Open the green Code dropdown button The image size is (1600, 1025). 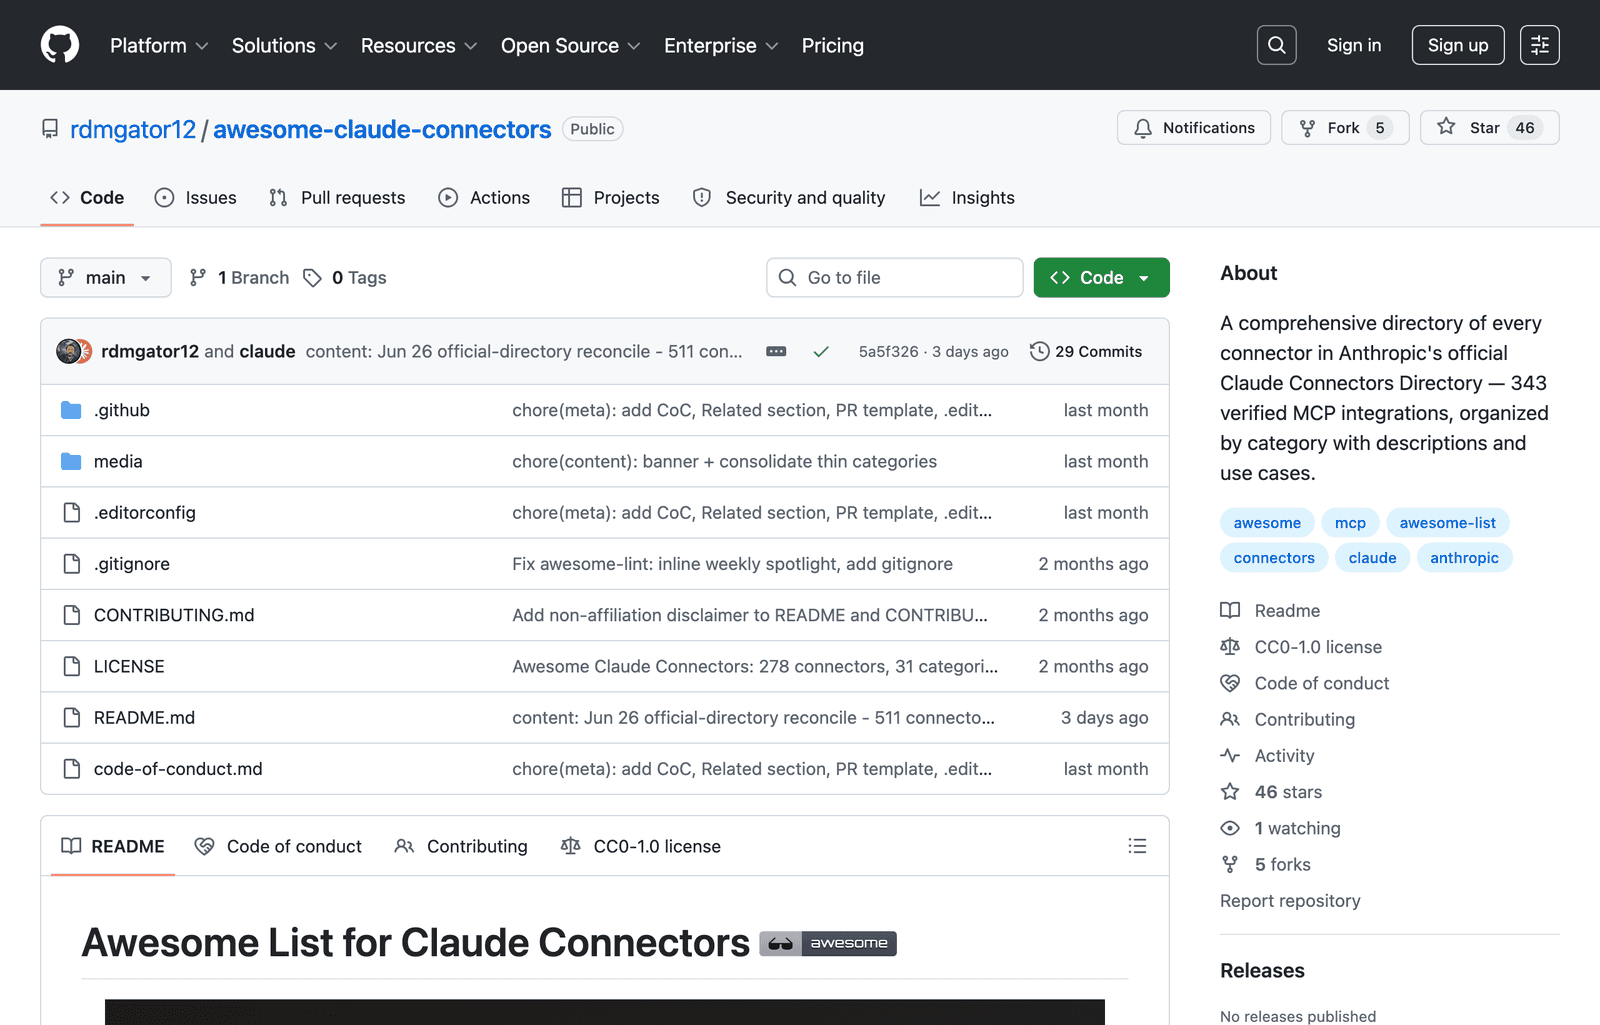pos(1101,278)
